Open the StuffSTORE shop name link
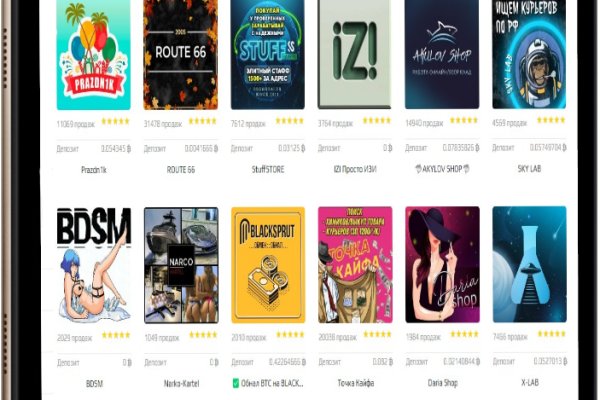This screenshot has height=400, width=600. pos(268,169)
